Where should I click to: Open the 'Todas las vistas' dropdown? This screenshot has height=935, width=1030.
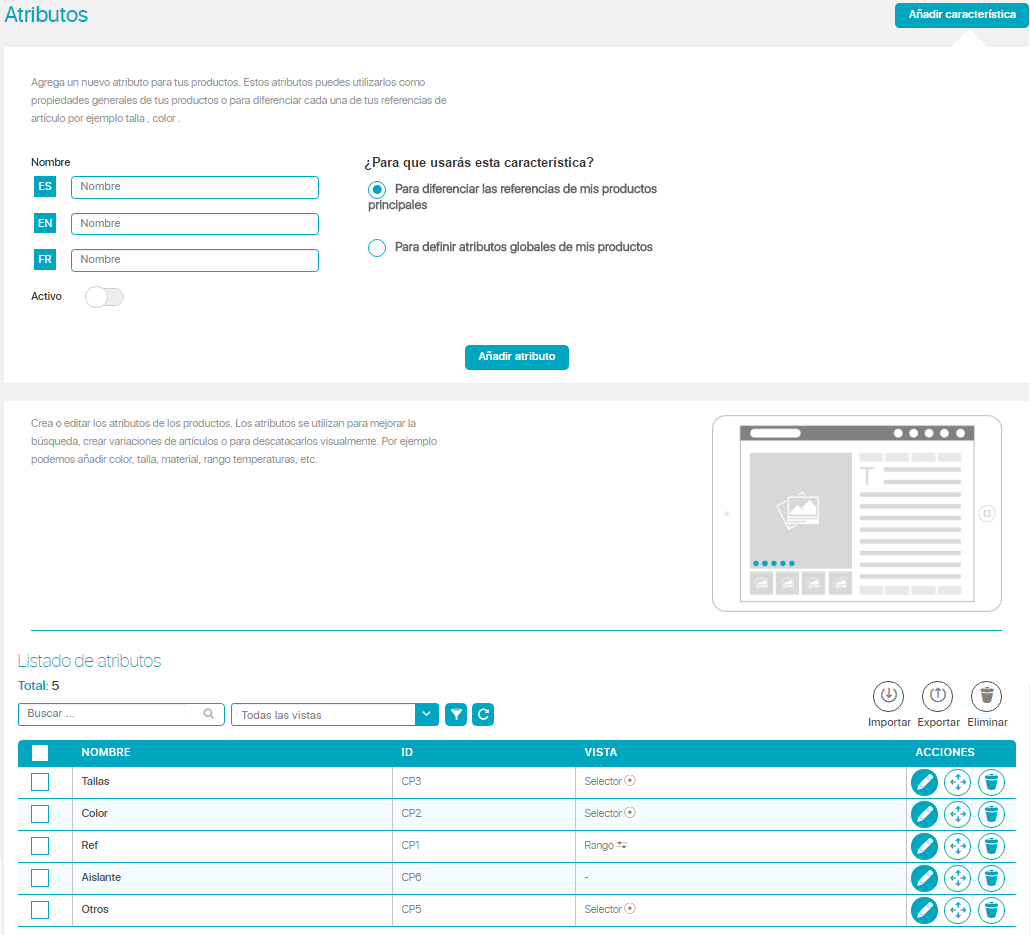point(335,714)
